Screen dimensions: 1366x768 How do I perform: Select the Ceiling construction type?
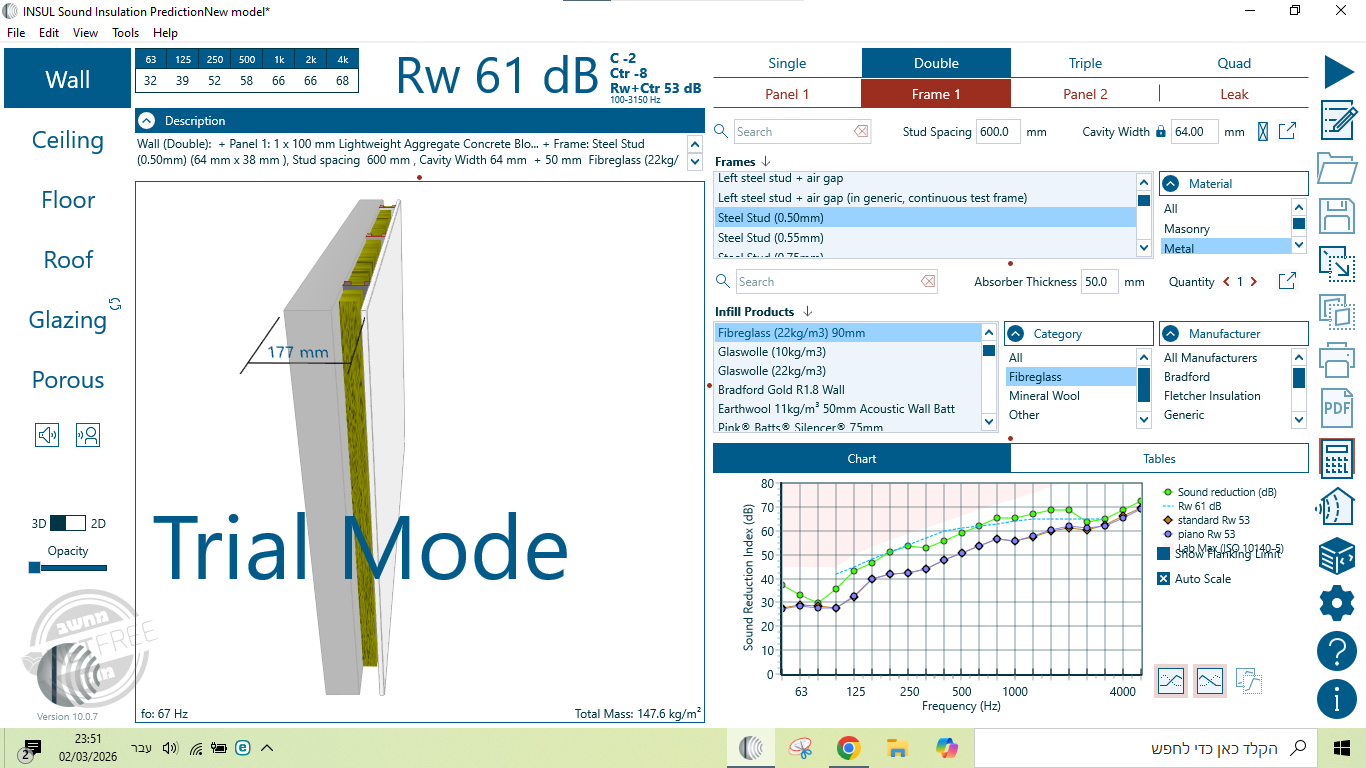click(67, 140)
